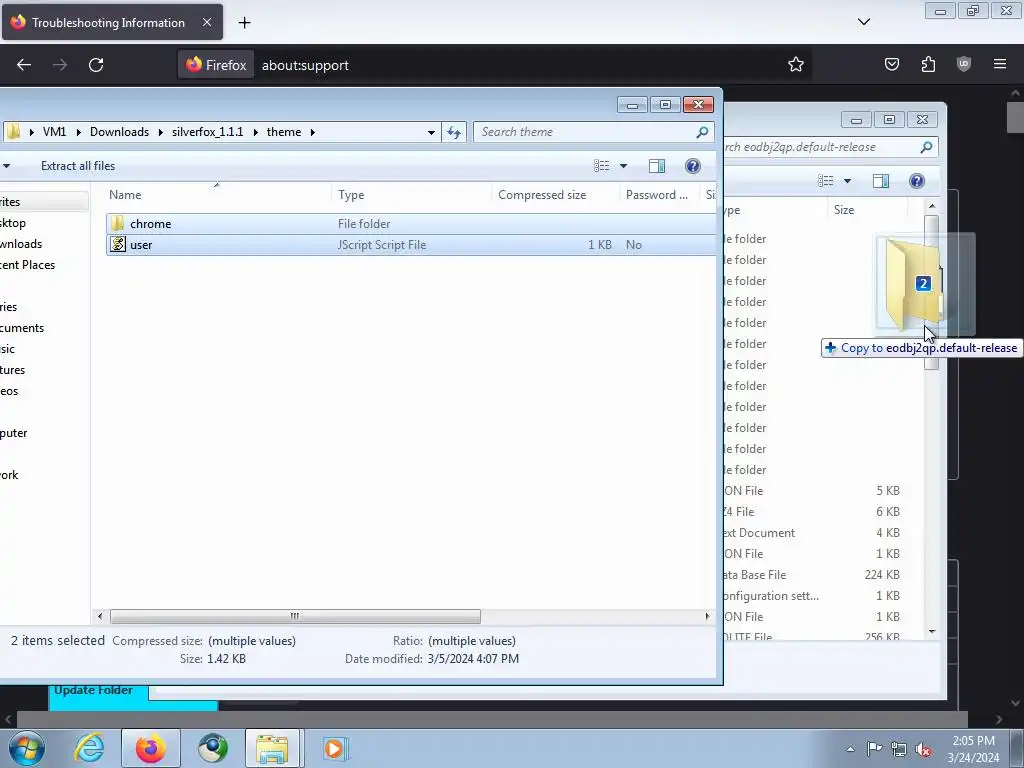Click Extract all files

78,166
